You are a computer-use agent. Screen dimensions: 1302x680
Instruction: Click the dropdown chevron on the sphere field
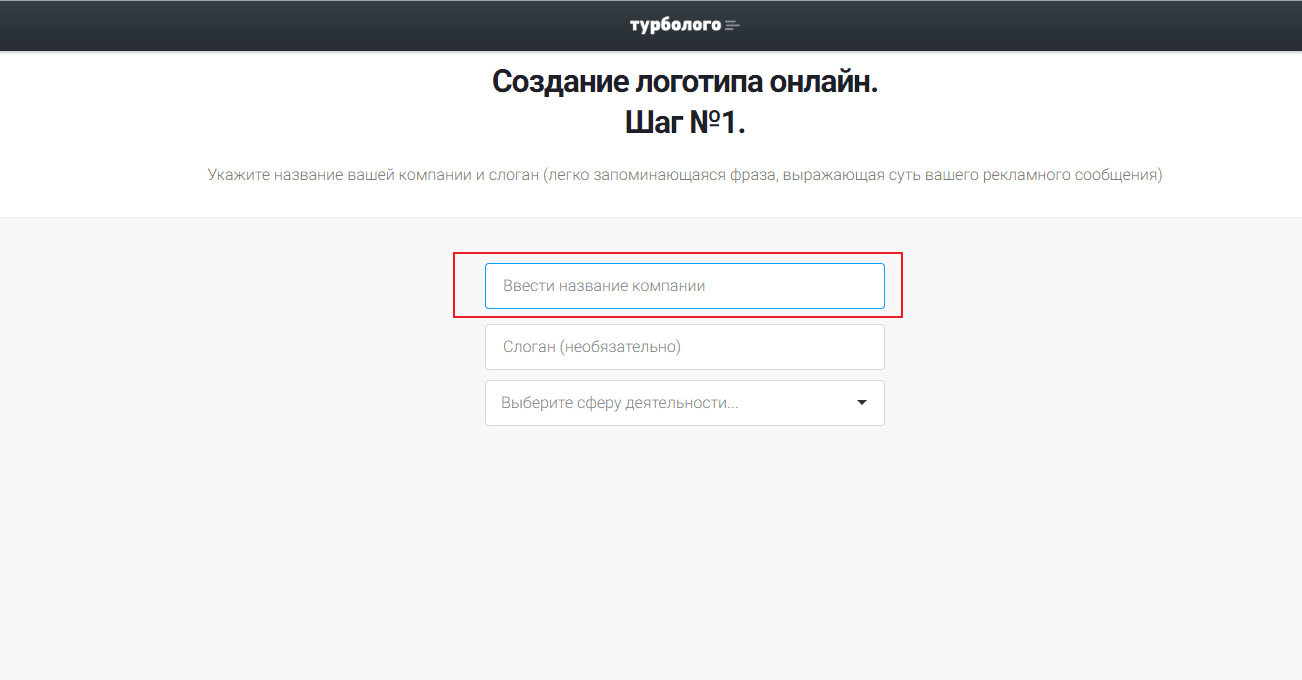(x=861, y=402)
